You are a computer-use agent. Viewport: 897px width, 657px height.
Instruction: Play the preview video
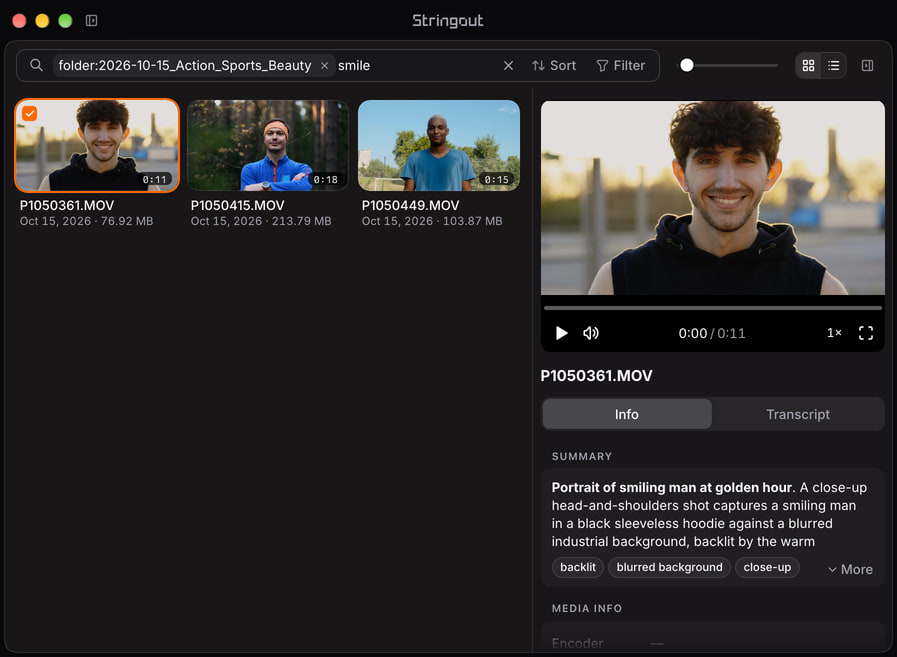click(562, 333)
